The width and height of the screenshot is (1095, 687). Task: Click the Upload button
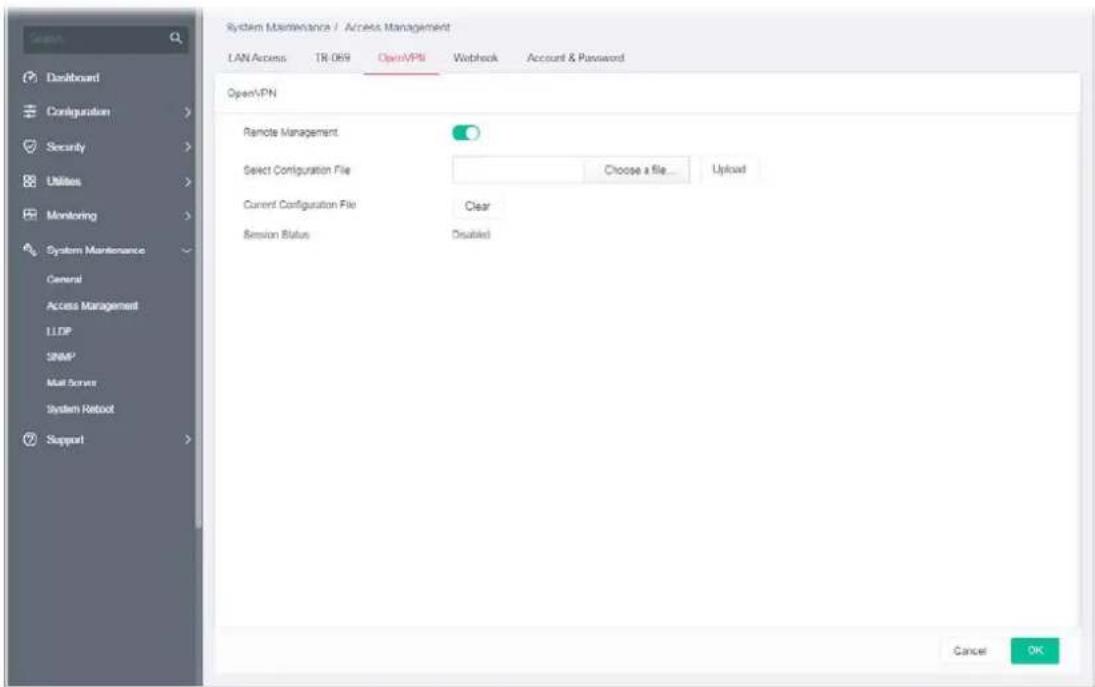pyautogui.click(x=729, y=169)
